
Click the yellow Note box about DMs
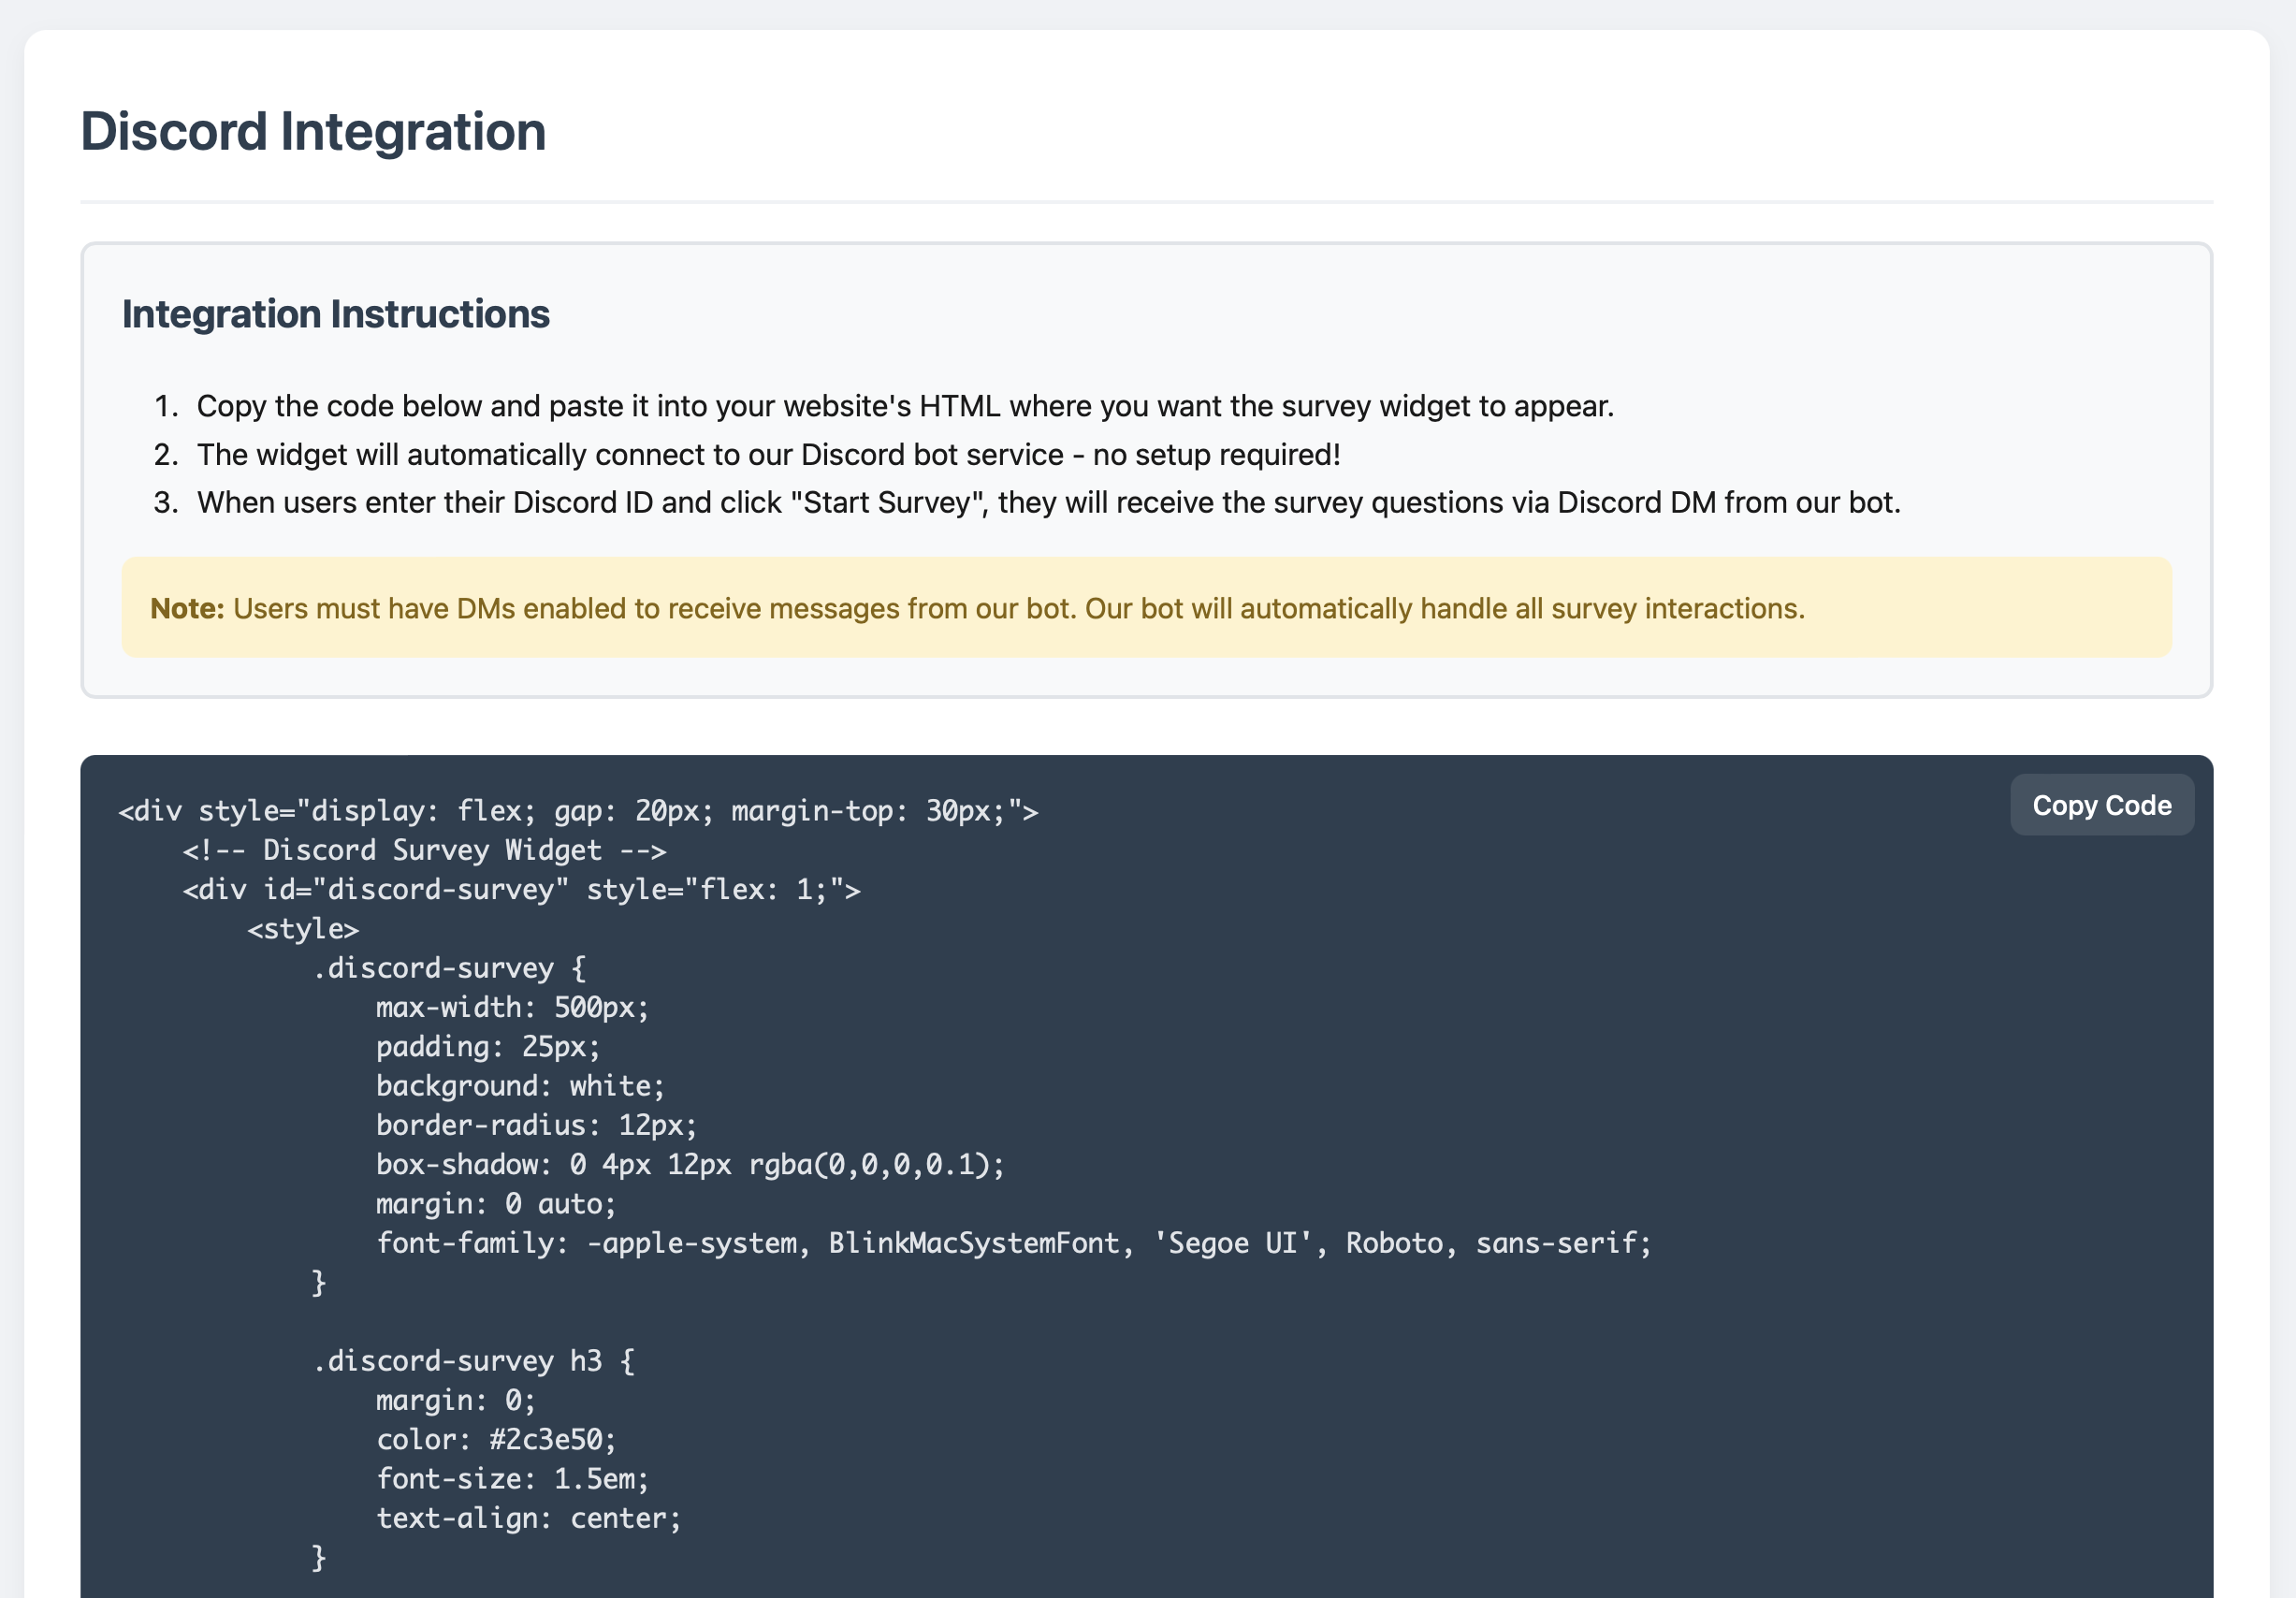tap(1146, 607)
